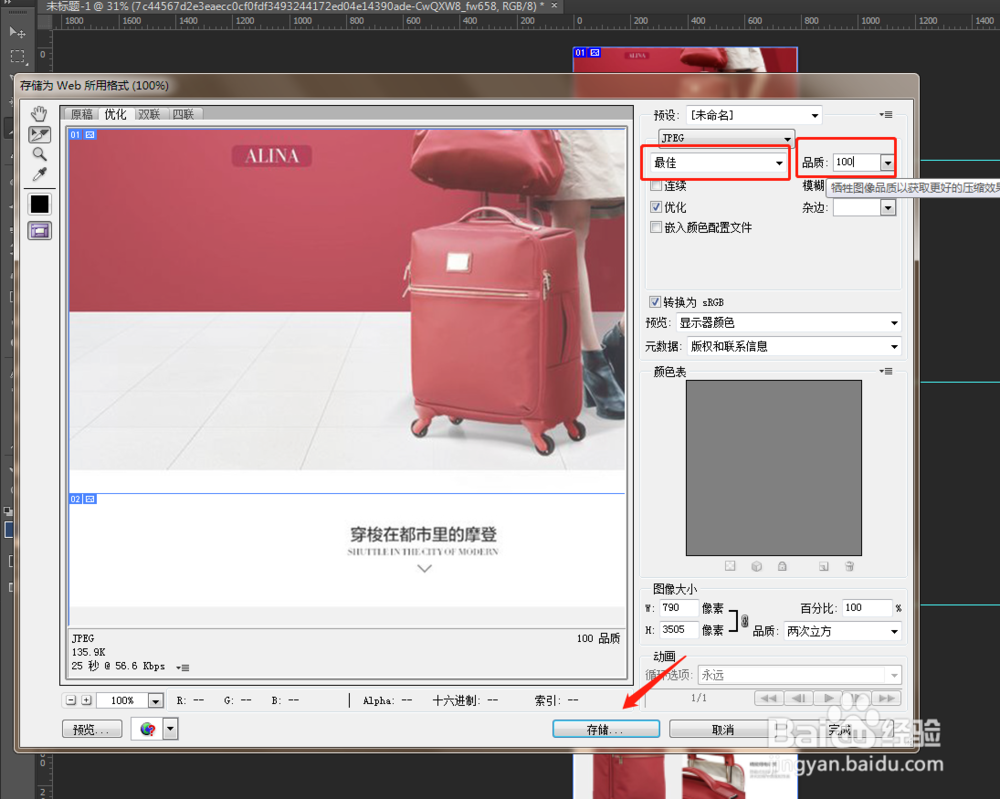The height and width of the screenshot is (799, 1000).
Task: Open the 品质 quality slider arrow
Action: (x=888, y=163)
